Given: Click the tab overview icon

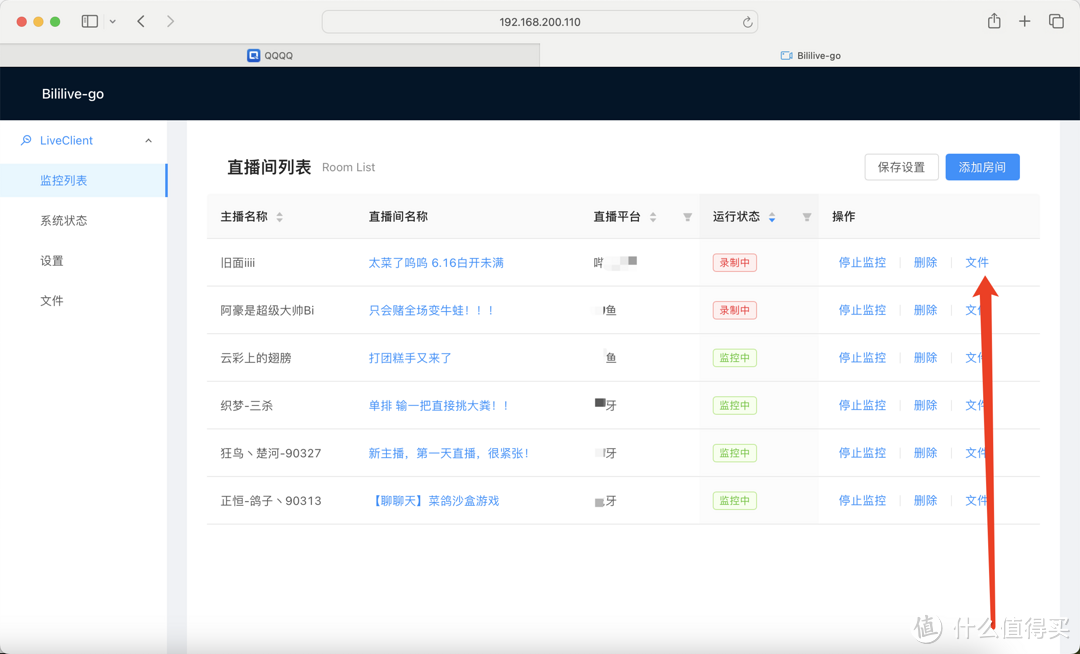Looking at the screenshot, I should tap(1055, 21).
